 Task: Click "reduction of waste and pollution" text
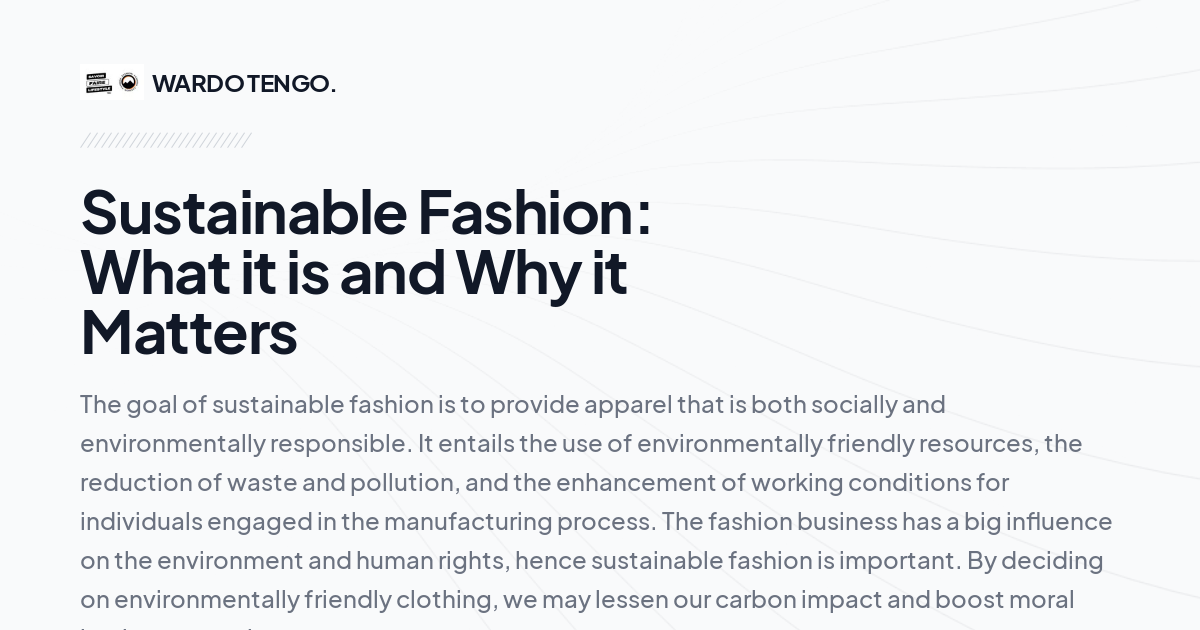[268, 482]
